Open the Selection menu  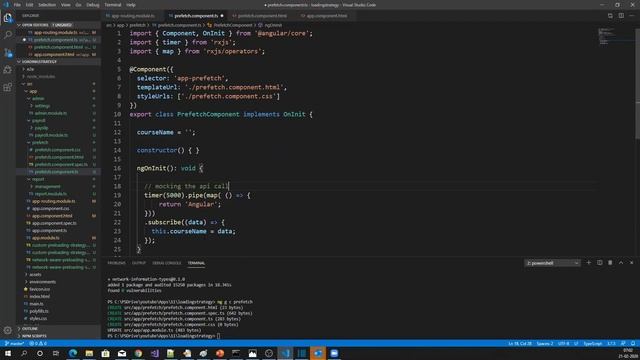[x=47, y=5]
